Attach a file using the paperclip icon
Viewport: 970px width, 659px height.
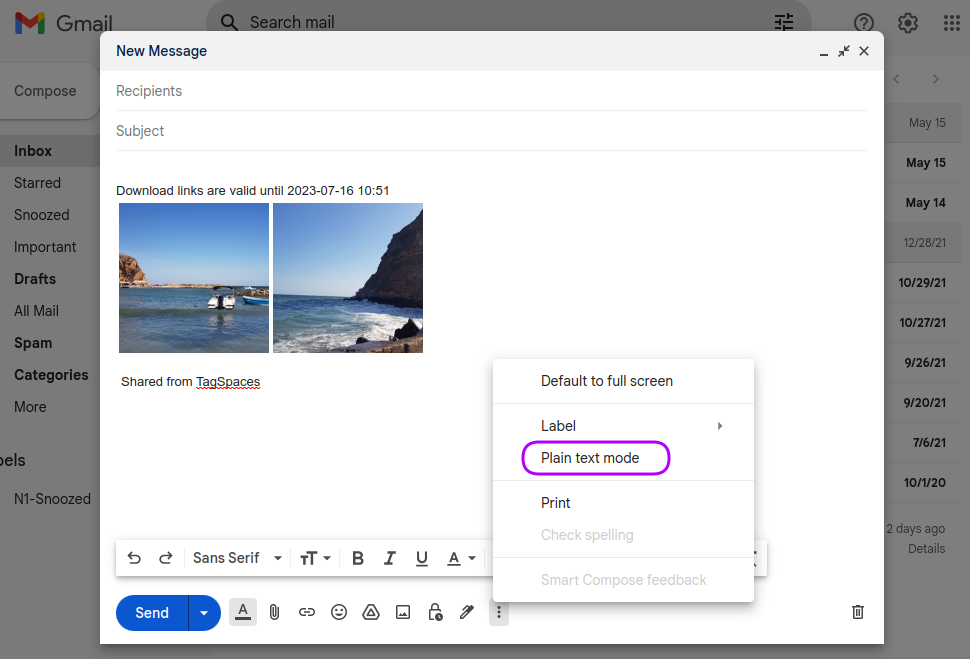(274, 612)
